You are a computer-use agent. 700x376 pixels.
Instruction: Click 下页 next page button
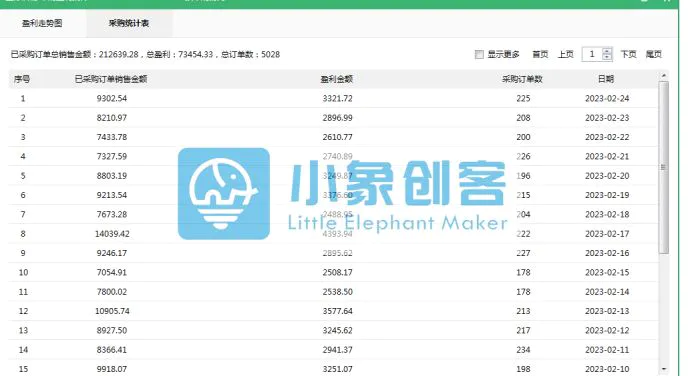629,54
